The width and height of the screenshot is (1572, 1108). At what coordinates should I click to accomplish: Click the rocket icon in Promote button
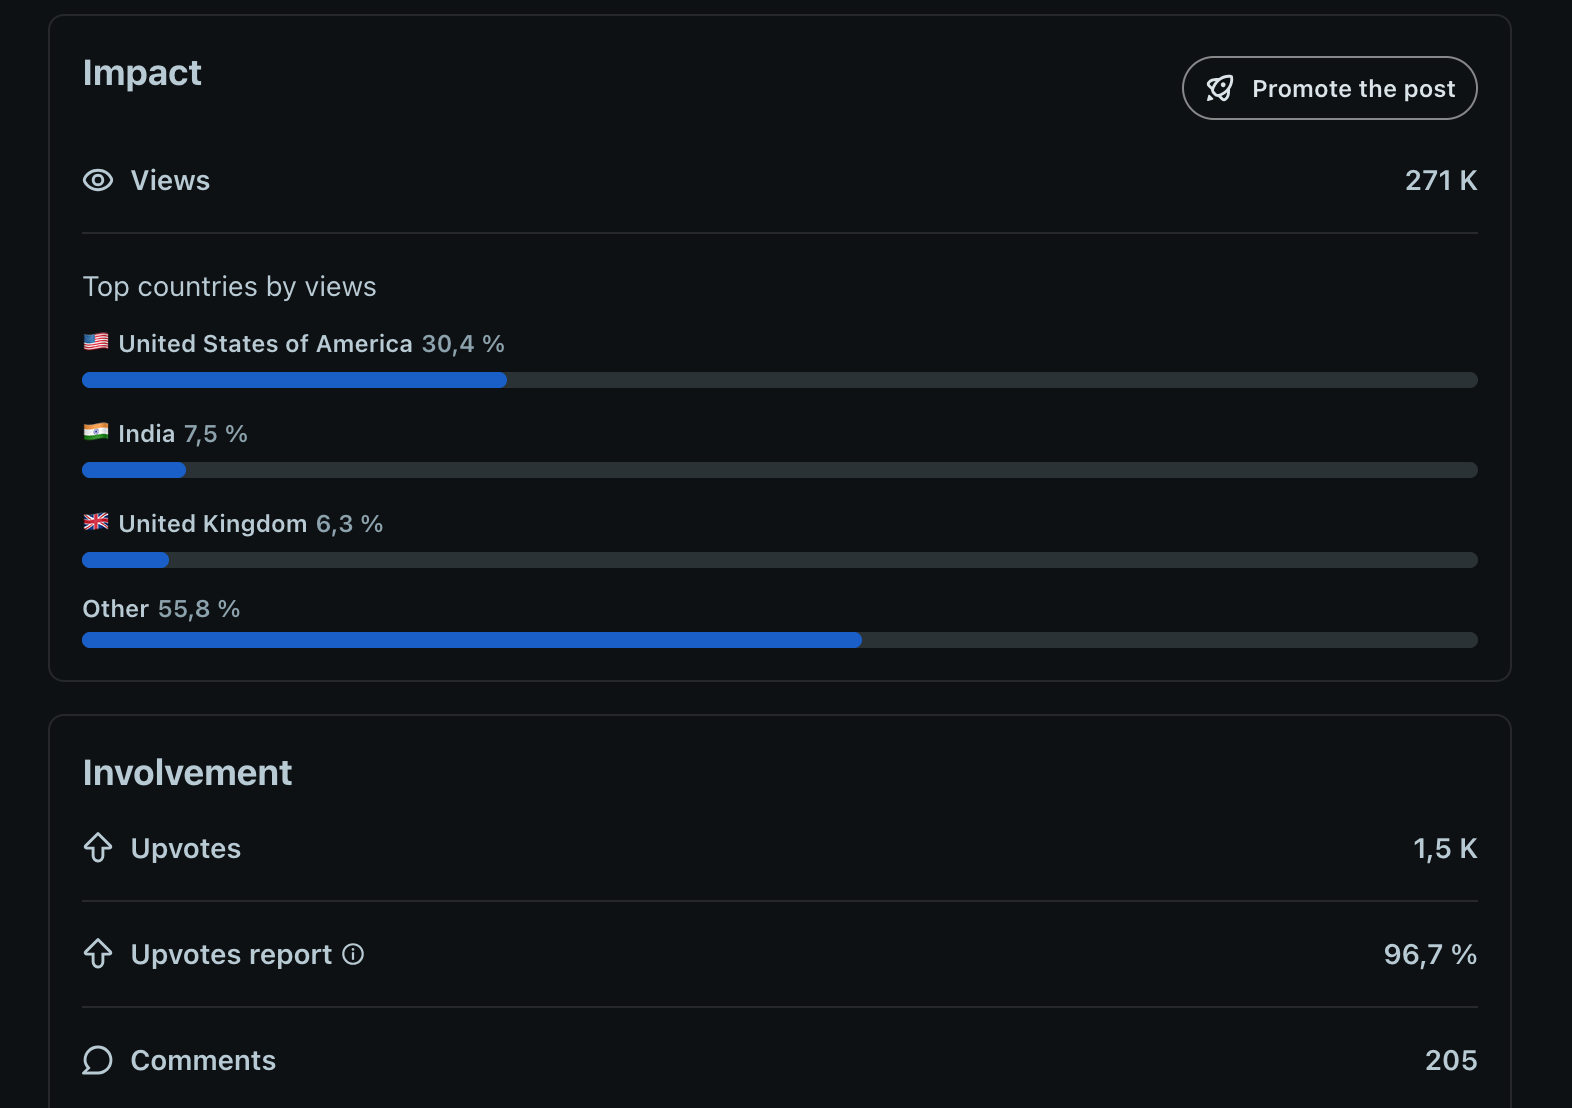(x=1219, y=89)
